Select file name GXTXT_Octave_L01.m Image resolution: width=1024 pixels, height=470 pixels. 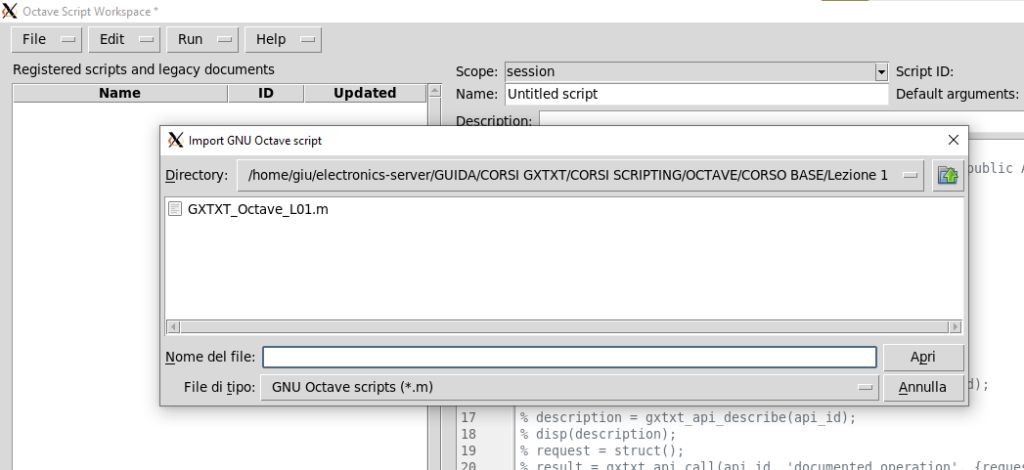point(258,209)
